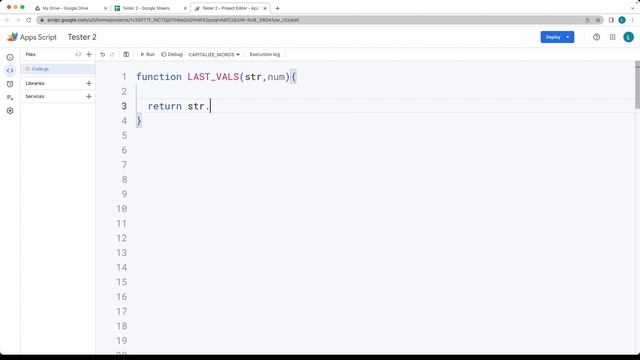Debug the selected function
Screen dimensions: 640x360
pyautogui.click(x=172, y=54)
